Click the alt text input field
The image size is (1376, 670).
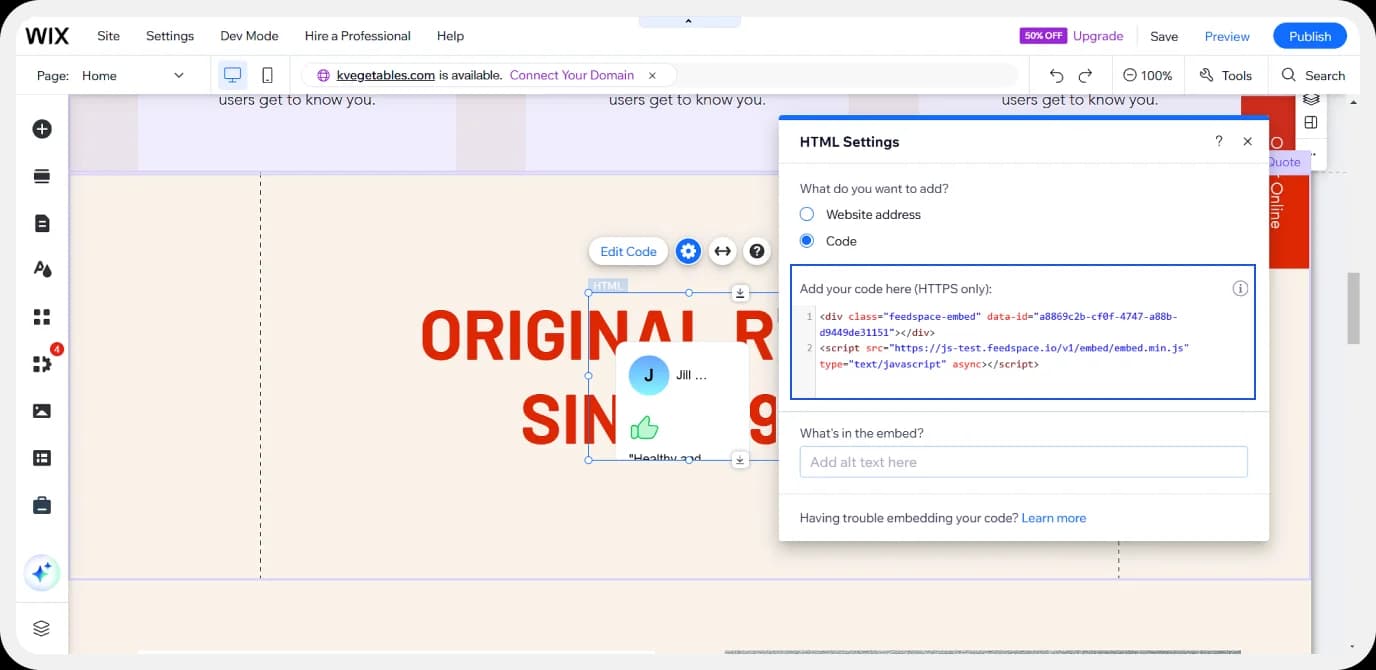coord(1022,462)
